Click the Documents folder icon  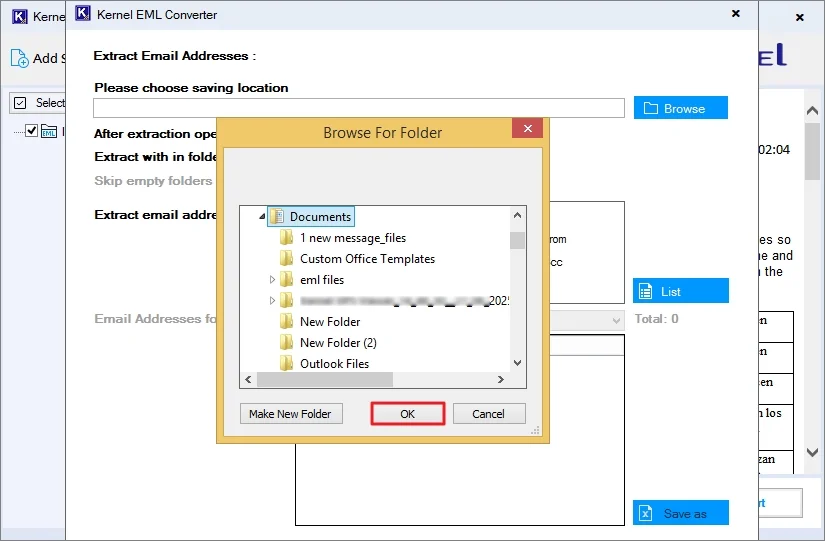click(x=276, y=217)
